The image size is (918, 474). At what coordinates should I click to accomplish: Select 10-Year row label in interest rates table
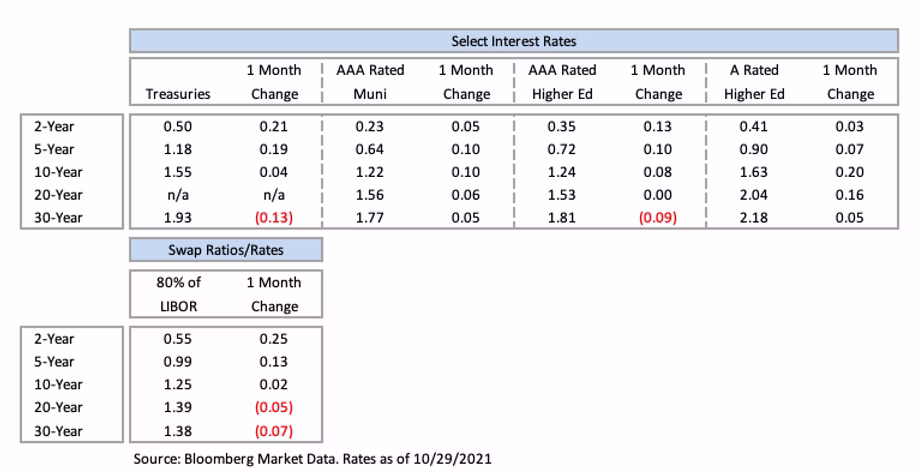pyautogui.click(x=58, y=172)
